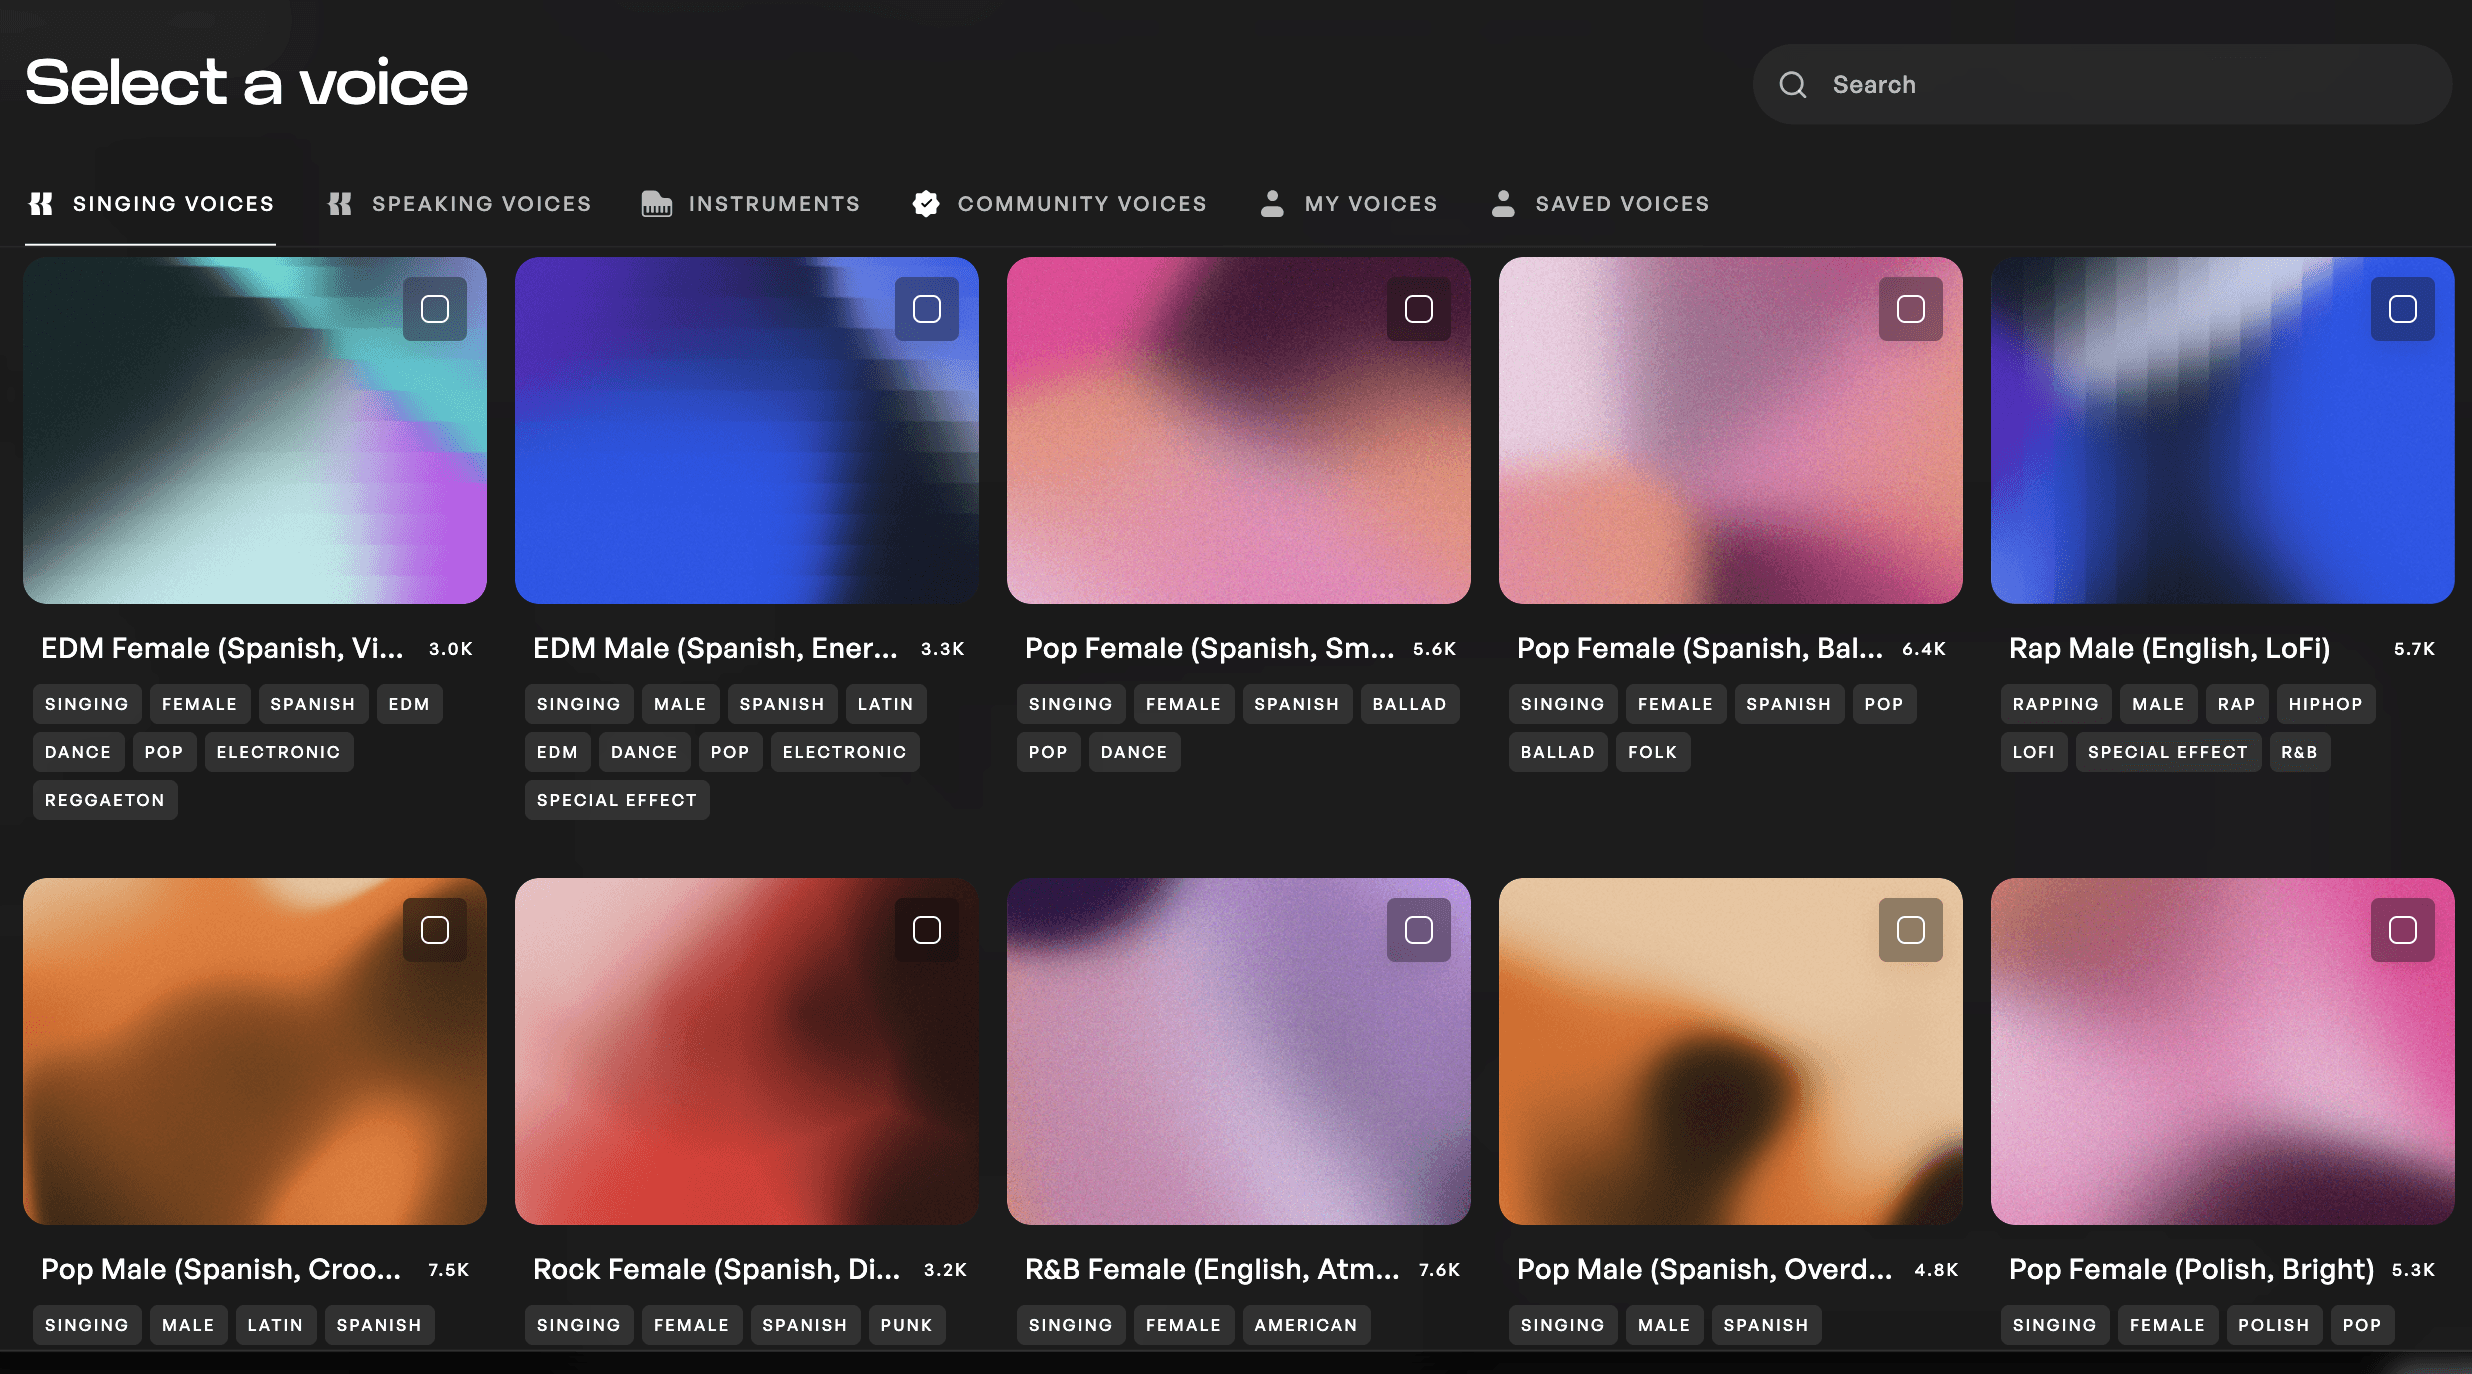2472x1374 pixels.
Task: Click the LOFI tag on Rap Male
Action: [x=2034, y=752]
